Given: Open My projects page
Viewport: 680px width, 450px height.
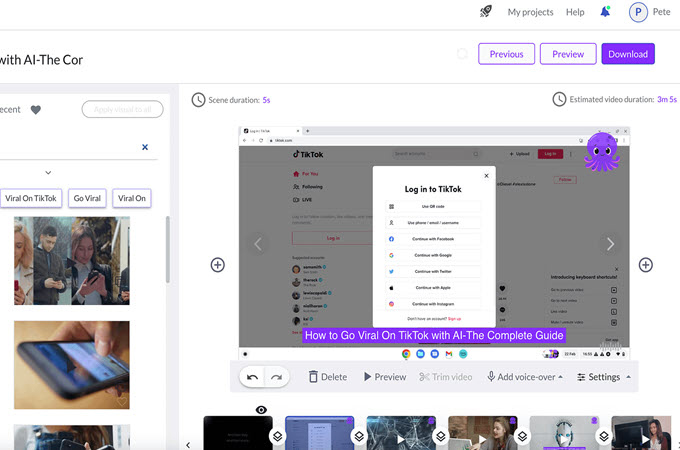Looking at the screenshot, I should pyautogui.click(x=530, y=12).
